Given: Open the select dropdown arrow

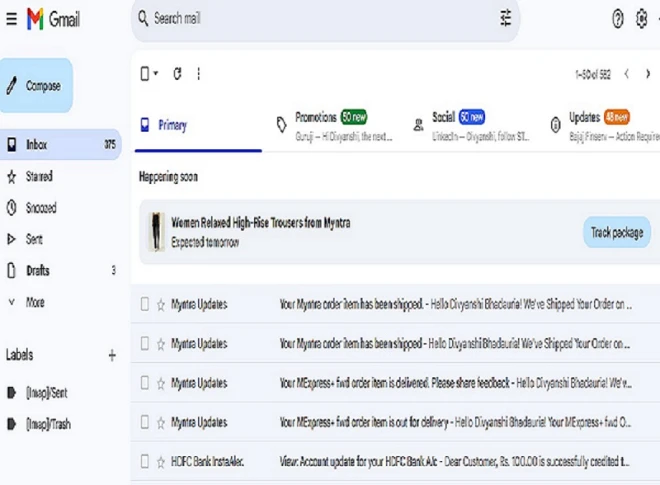Looking at the screenshot, I should pyautogui.click(x=156, y=74).
